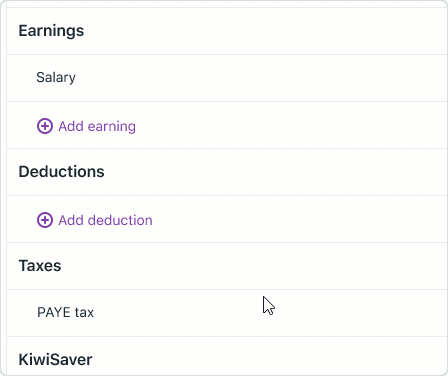Focus the Deductions header row
The width and height of the screenshot is (448, 376).
pyautogui.click(x=227, y=172)
